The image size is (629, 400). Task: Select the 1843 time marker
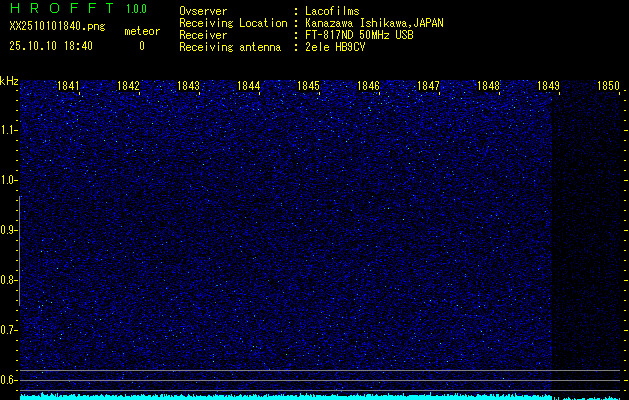pyautogui.click(x=188, y=86)
